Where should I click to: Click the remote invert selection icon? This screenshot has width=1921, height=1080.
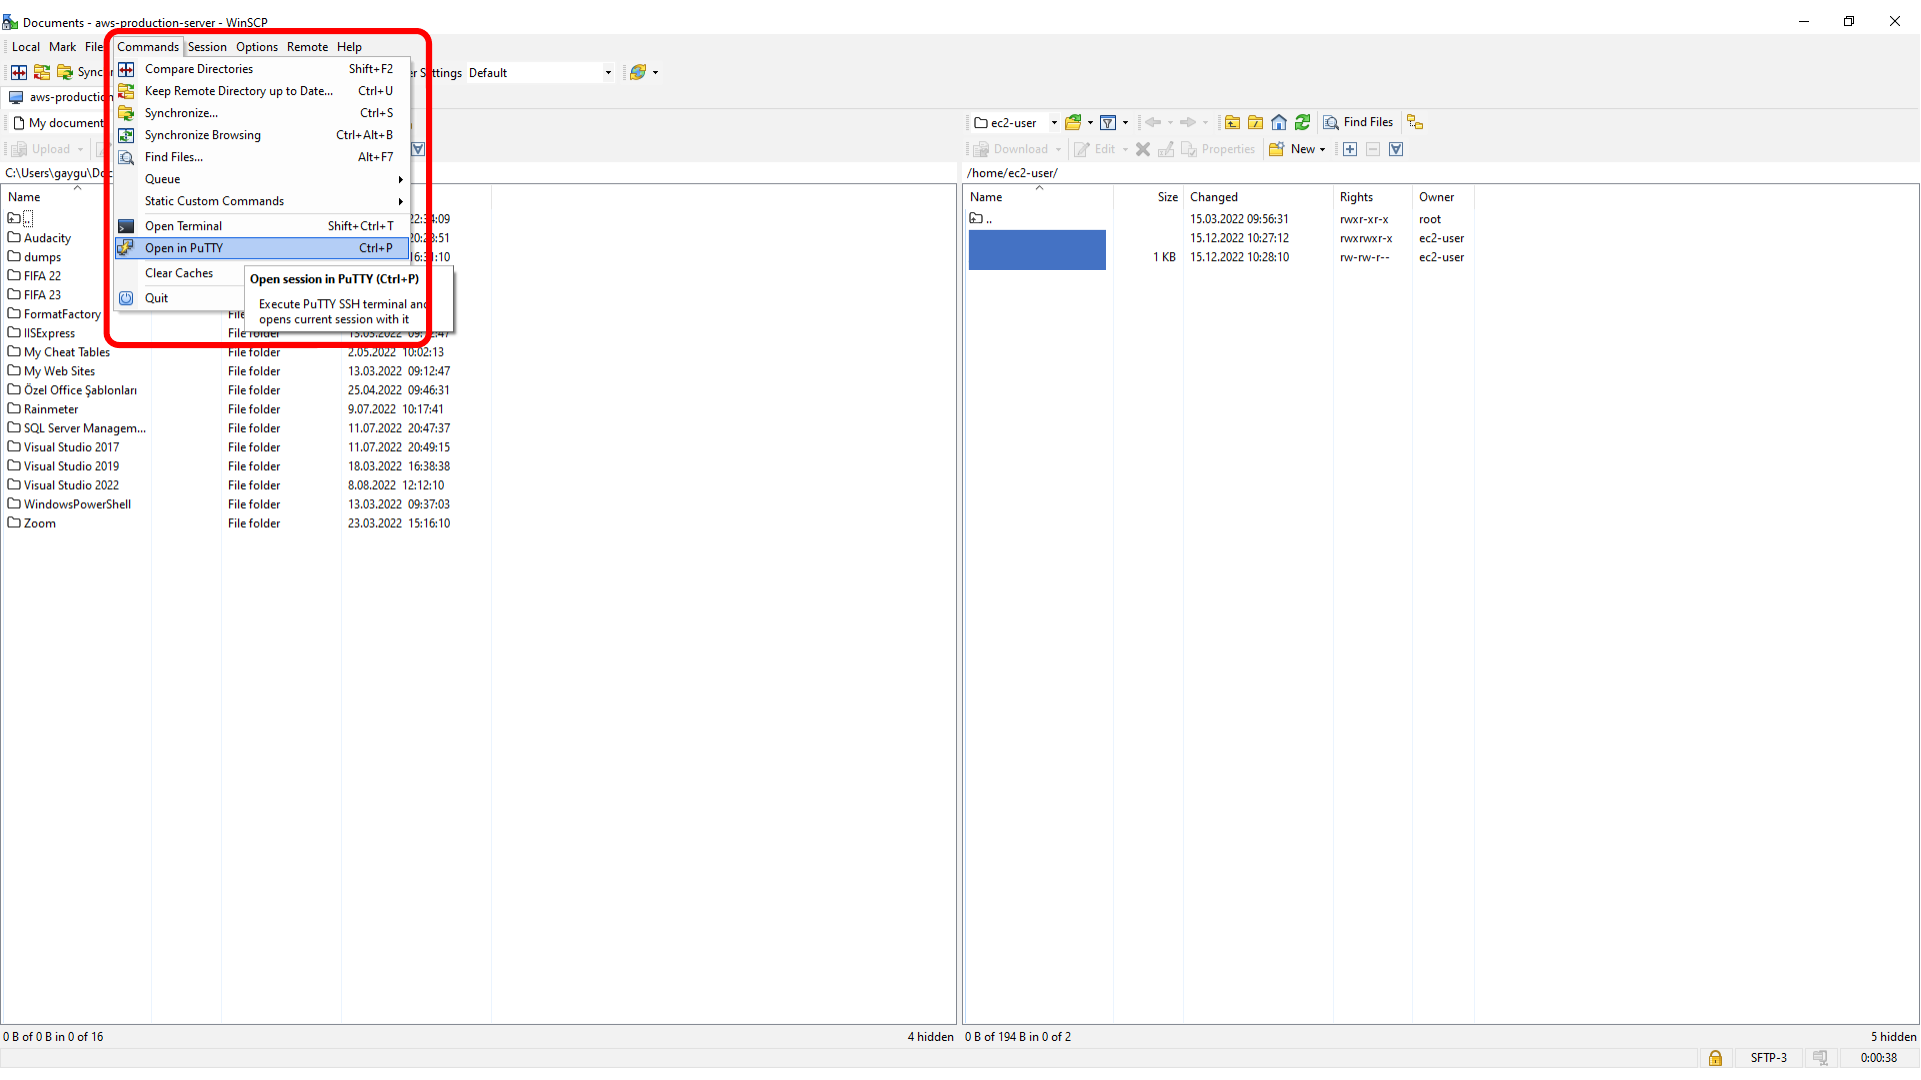pyautogui.click(x=1396, y=149)
